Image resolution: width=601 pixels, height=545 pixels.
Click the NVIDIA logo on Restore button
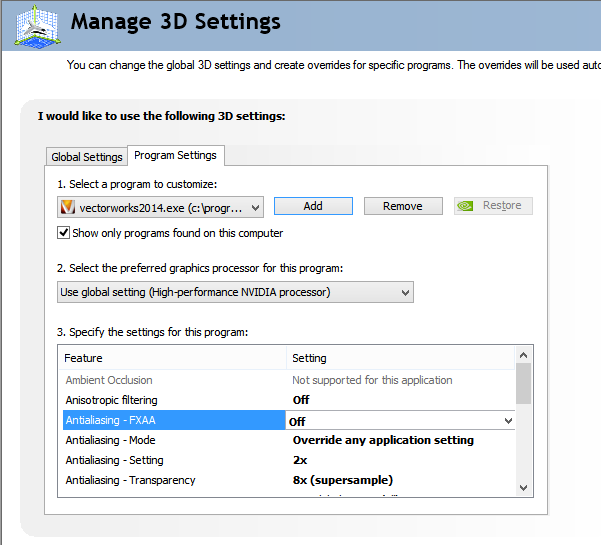465,206
